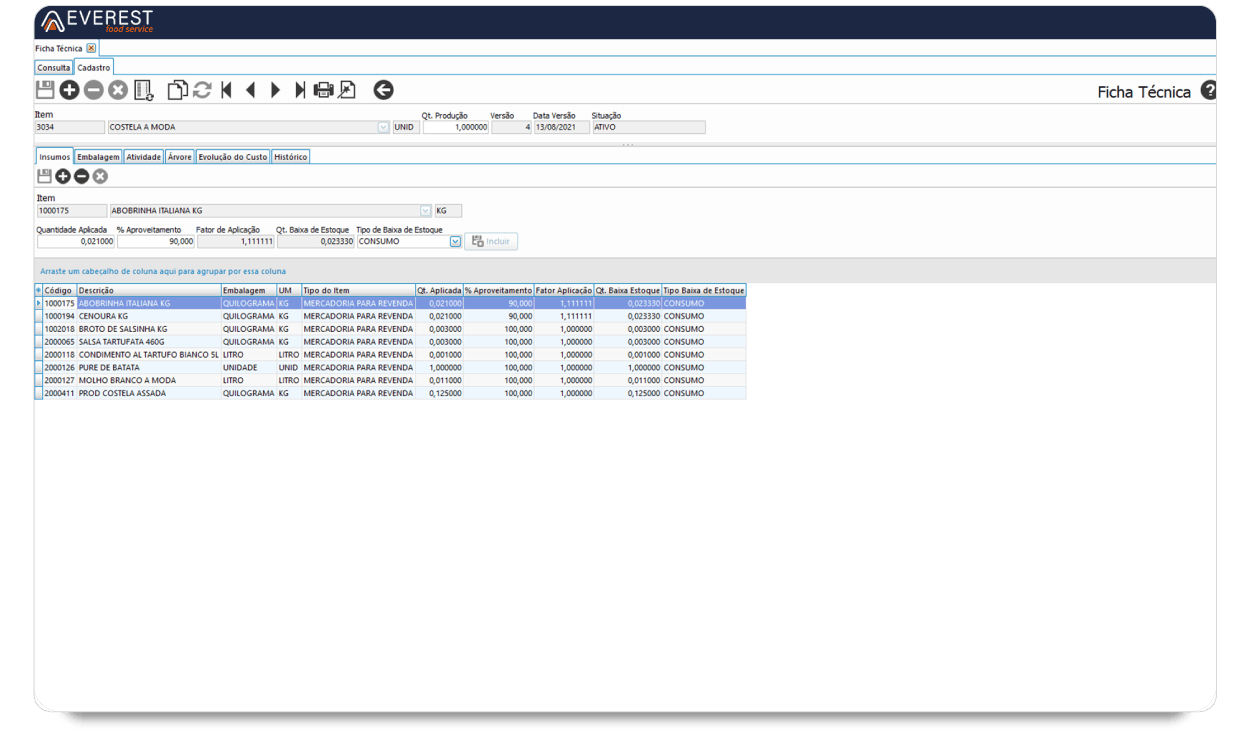
Task: Click the Insumos sub-toolbar cancel X icon
Action: 100,176
